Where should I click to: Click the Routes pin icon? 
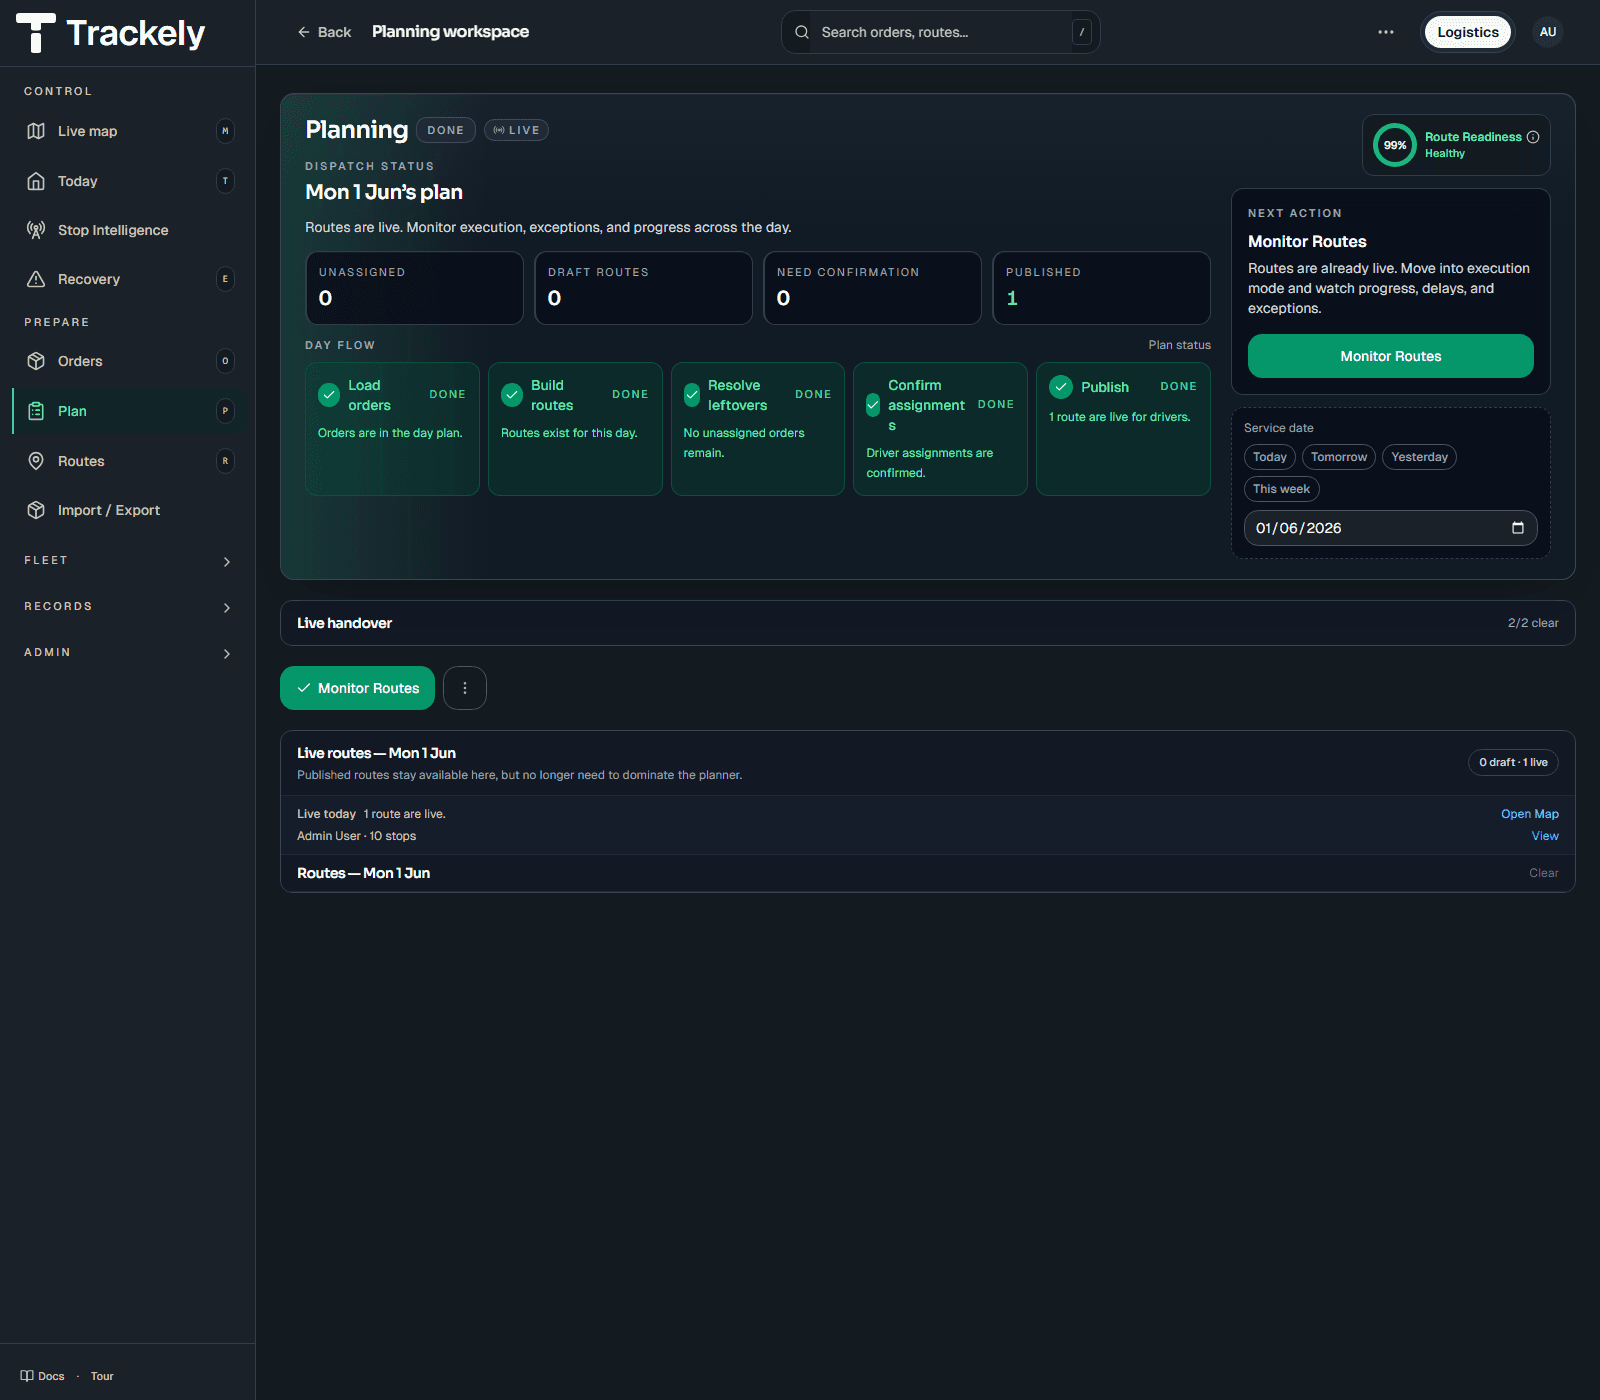point(36,461)
